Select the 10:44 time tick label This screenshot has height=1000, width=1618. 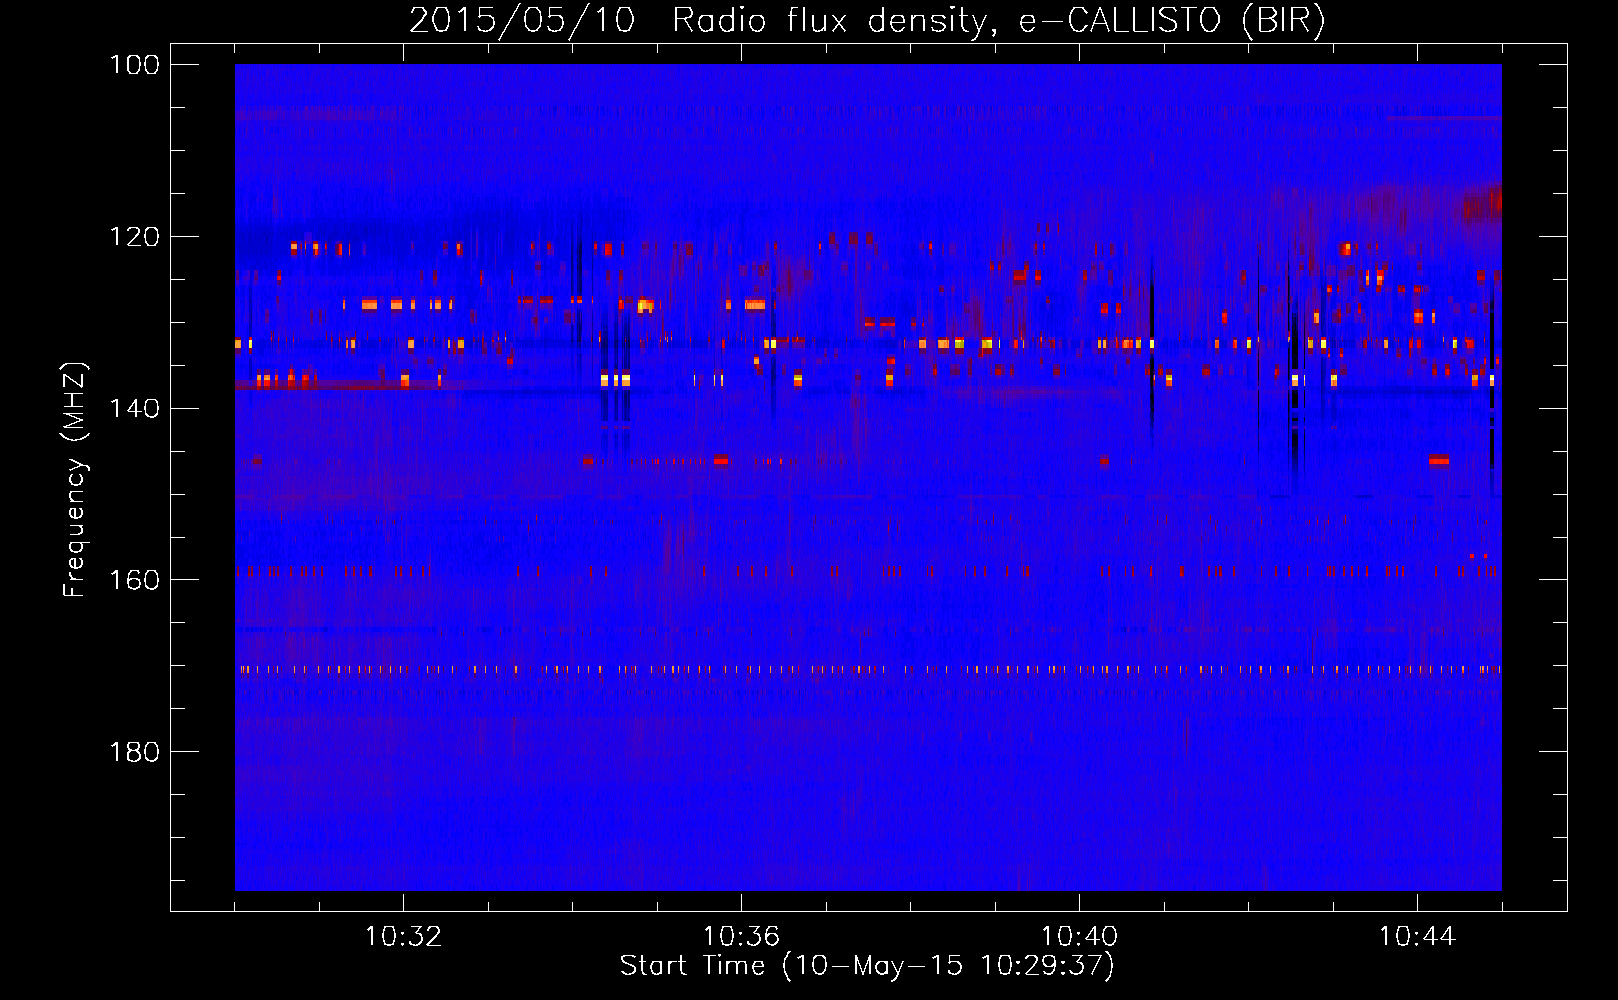pyautogui.click(x=1417, y=937)
